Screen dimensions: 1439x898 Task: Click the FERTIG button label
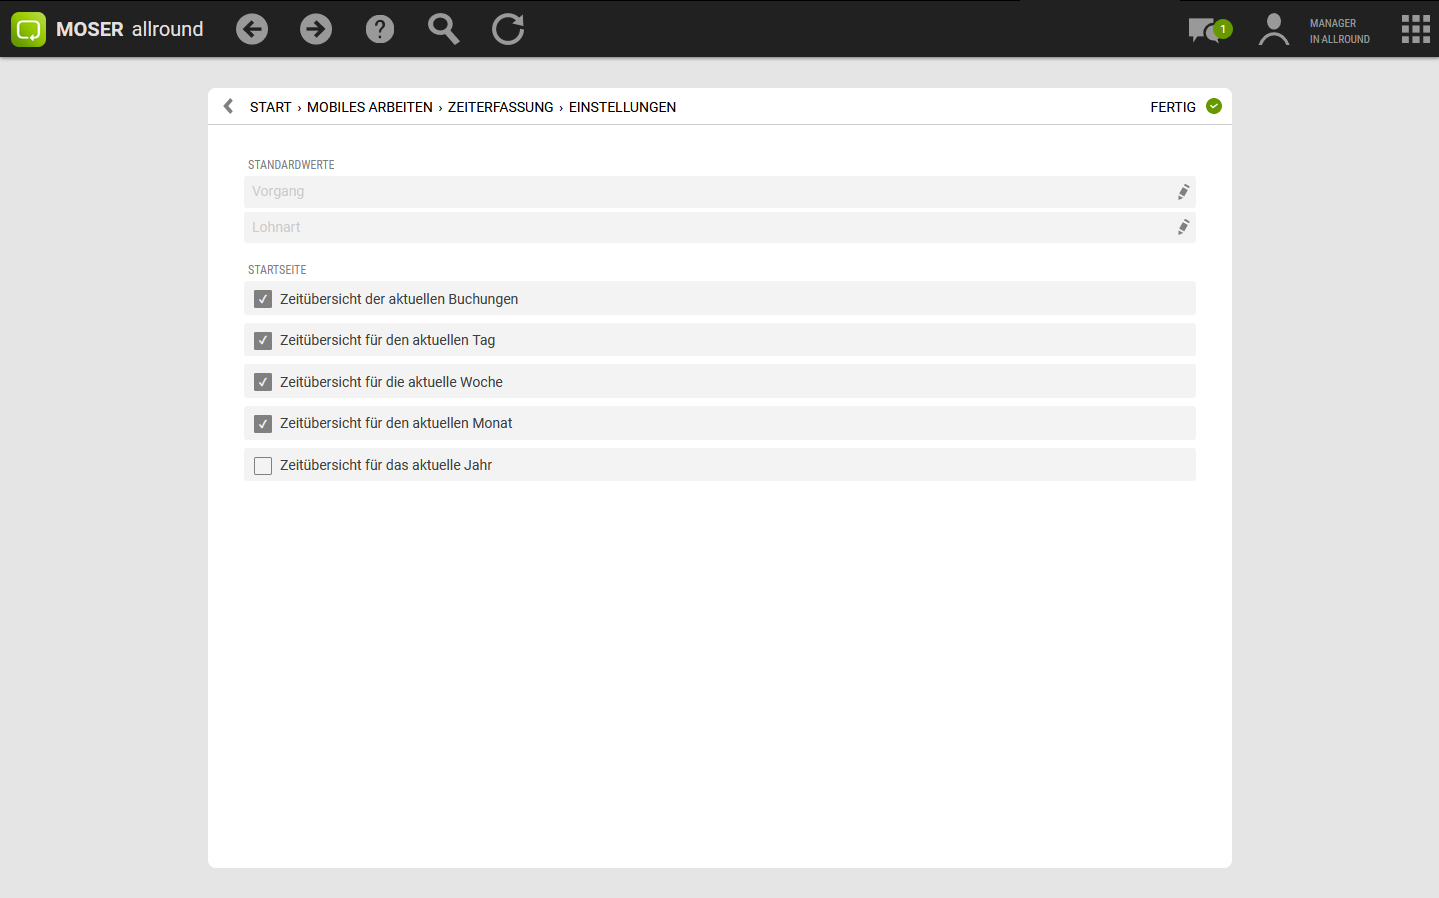click(x=1173, y=107)
